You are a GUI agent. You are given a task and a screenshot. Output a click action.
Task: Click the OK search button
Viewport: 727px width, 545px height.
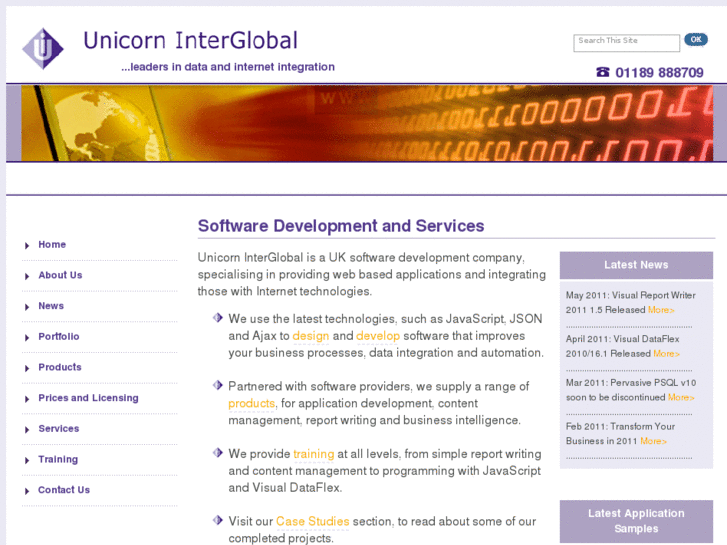pyautogui.click(x=696, y=39)
